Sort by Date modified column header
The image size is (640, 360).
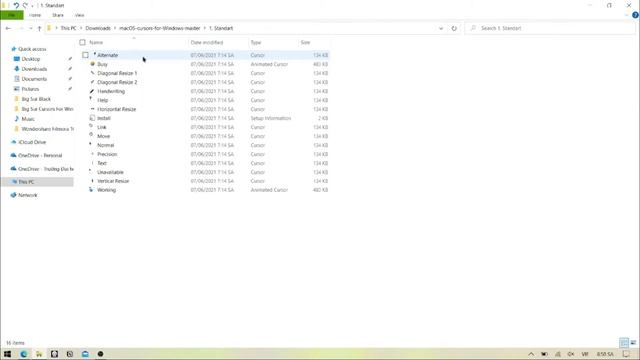point(207,42)
